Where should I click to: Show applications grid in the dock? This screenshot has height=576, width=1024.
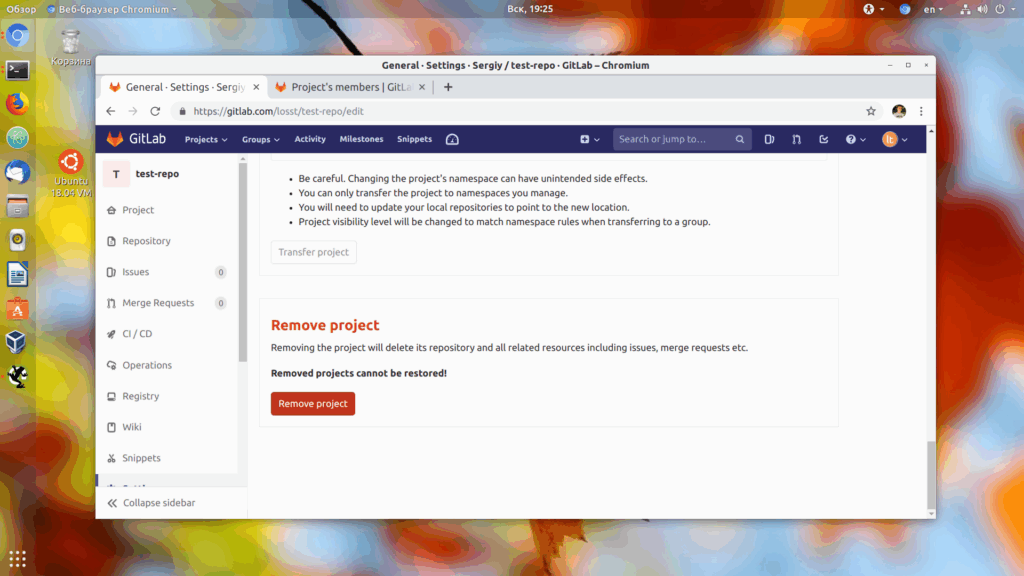[x=18, y=559]
